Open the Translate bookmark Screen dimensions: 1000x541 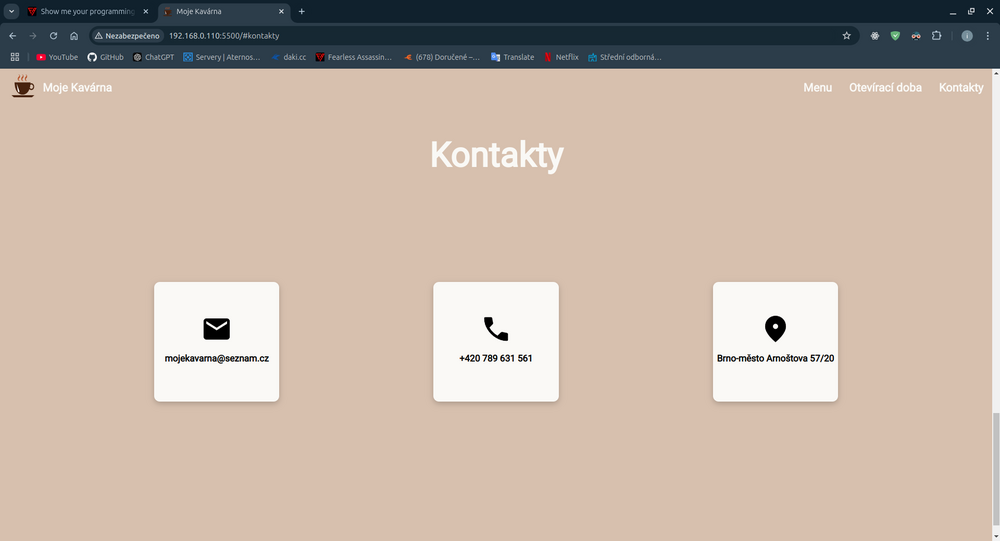click(x=512, y=57)
